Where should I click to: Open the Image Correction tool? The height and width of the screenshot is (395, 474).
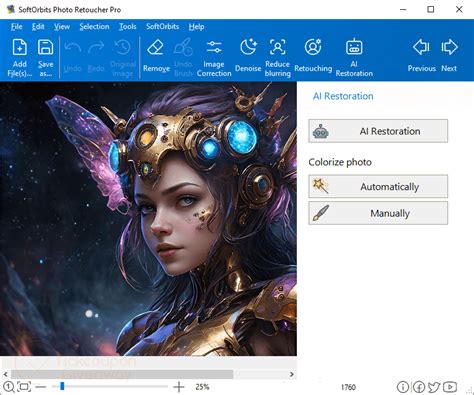tap(214, 58)
